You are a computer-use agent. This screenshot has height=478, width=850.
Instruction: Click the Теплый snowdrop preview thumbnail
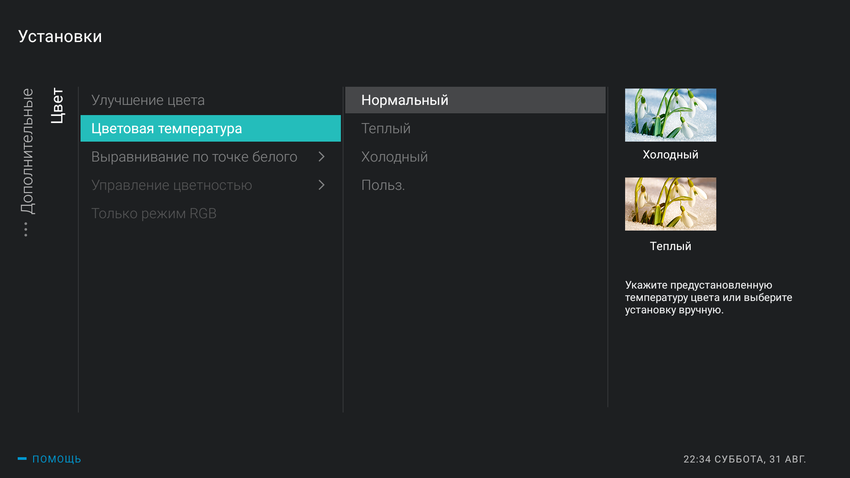coord(670,205)
